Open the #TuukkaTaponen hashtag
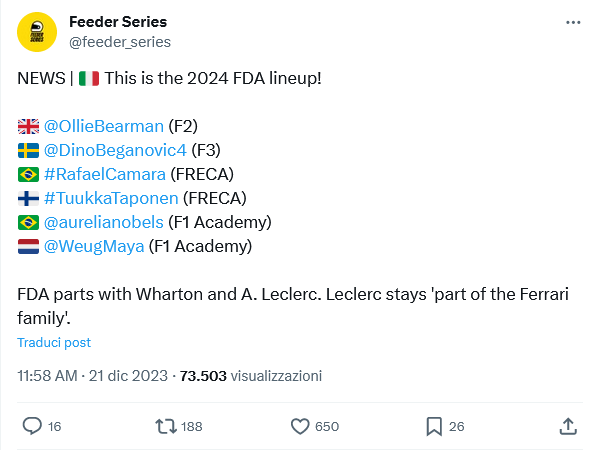This screenshot has width=598, height=450. pos(111,198)
